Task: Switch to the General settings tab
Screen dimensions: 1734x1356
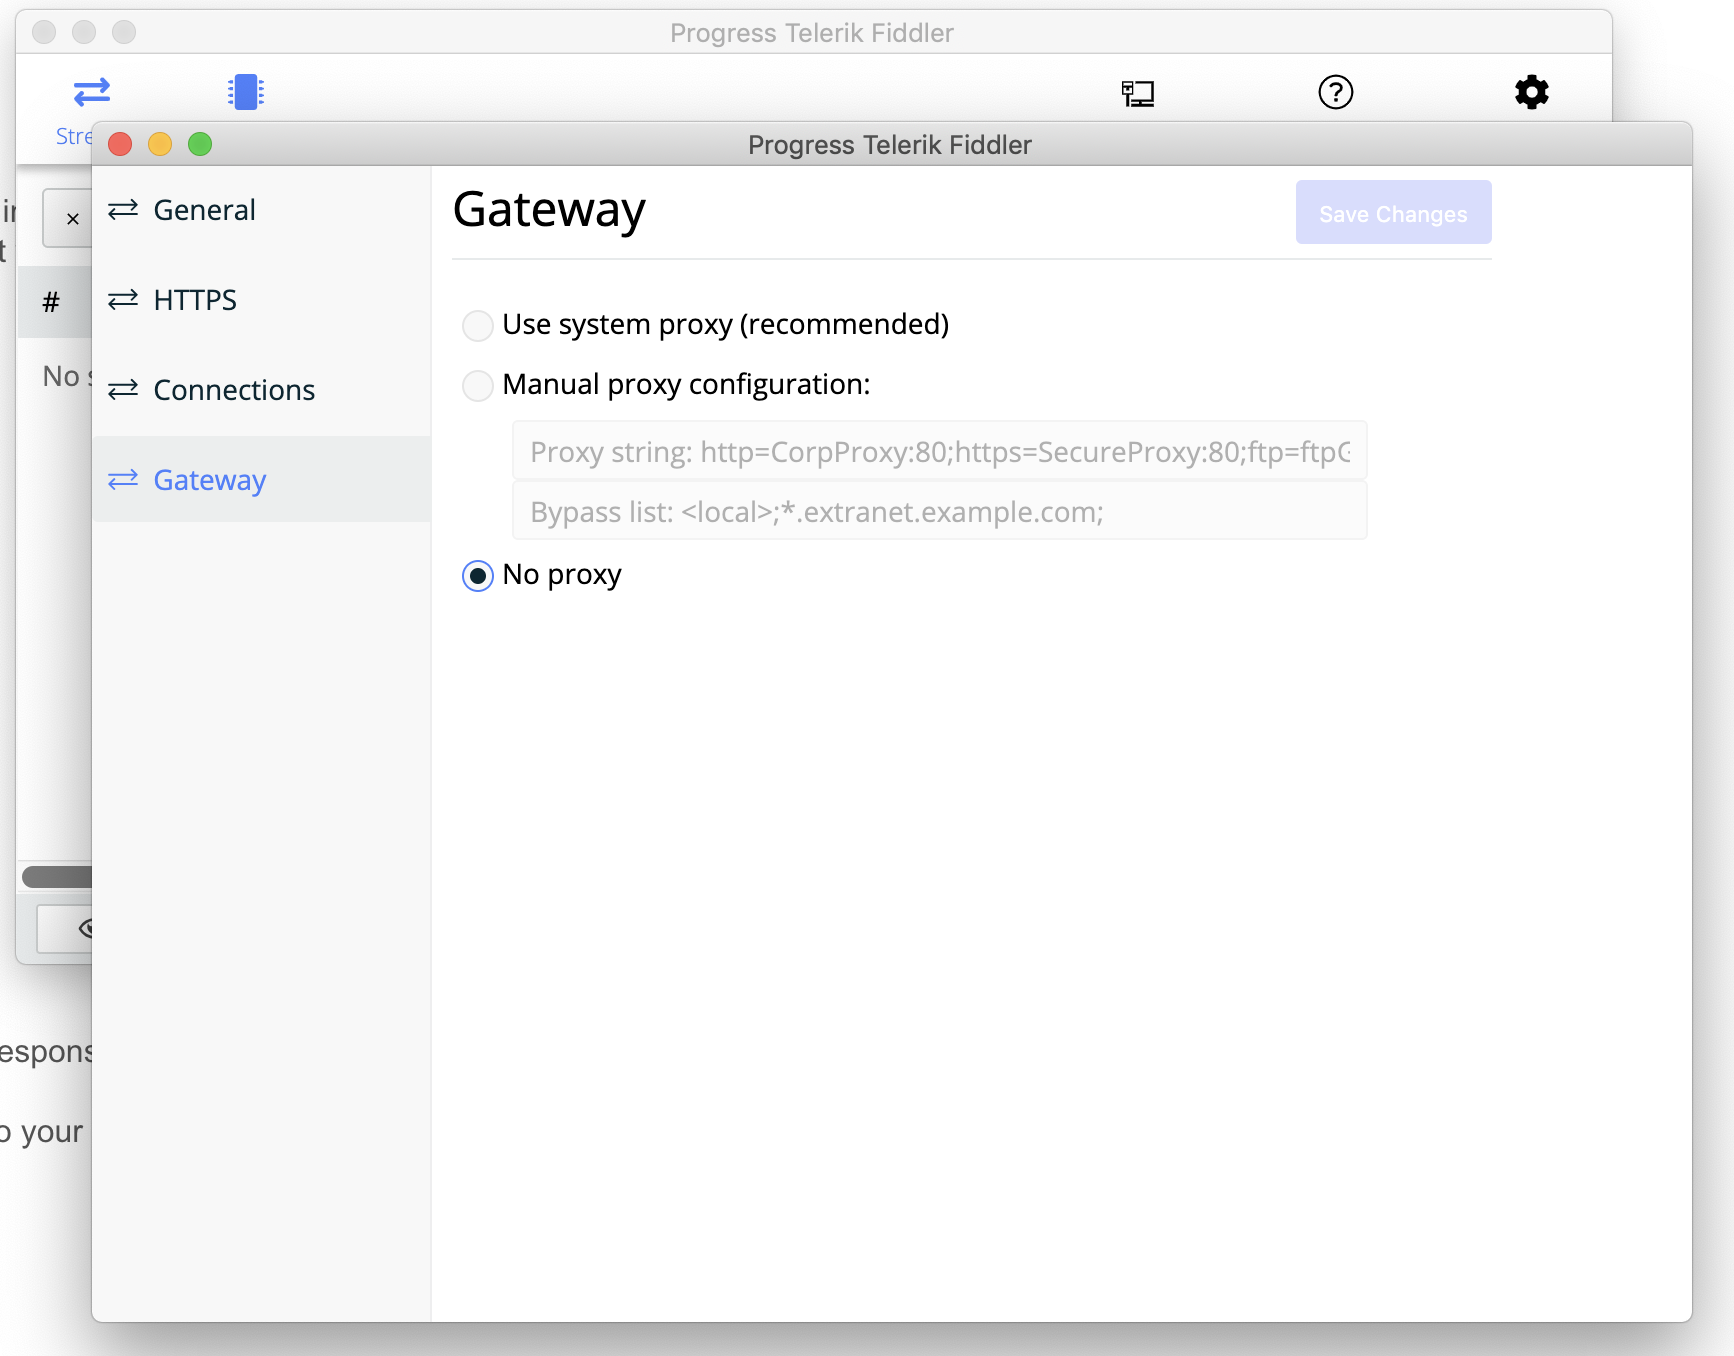Action: coord(204,210)
